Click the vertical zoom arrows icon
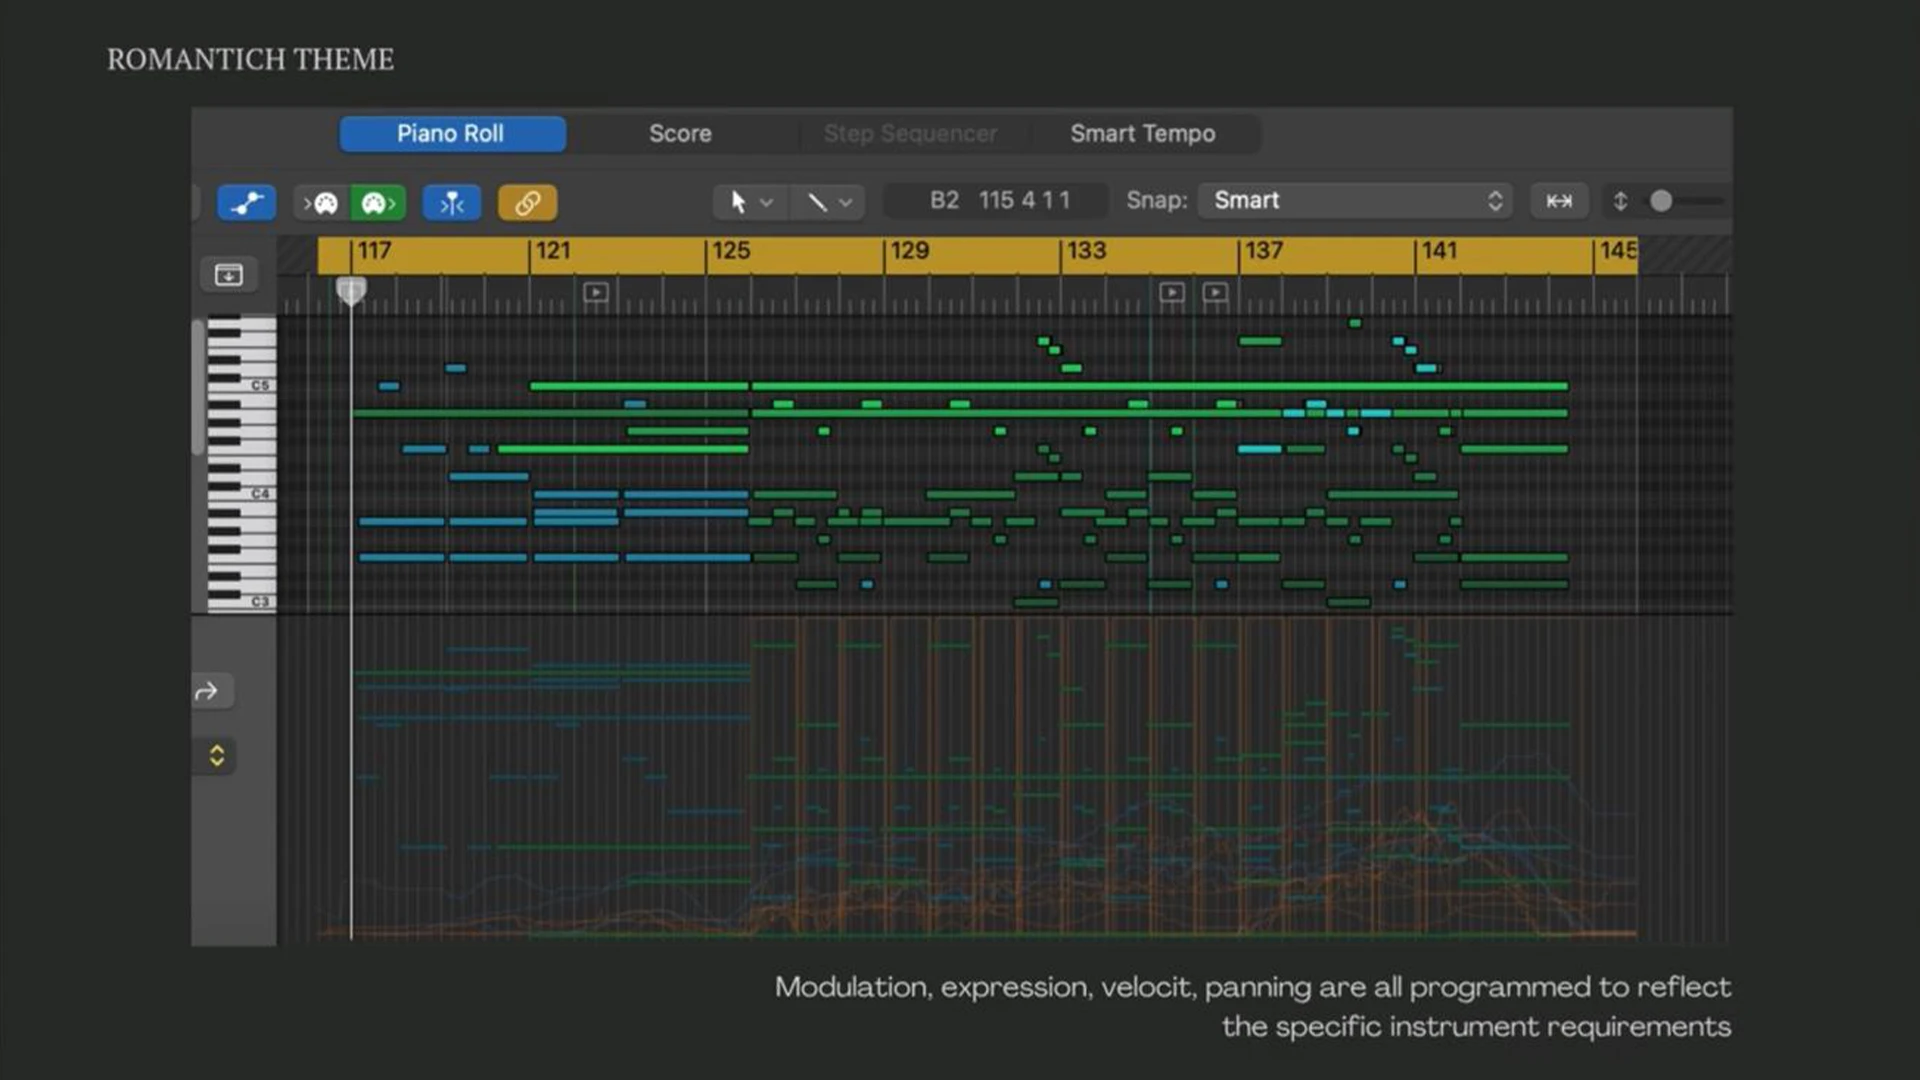 [x=1620, y=201]
